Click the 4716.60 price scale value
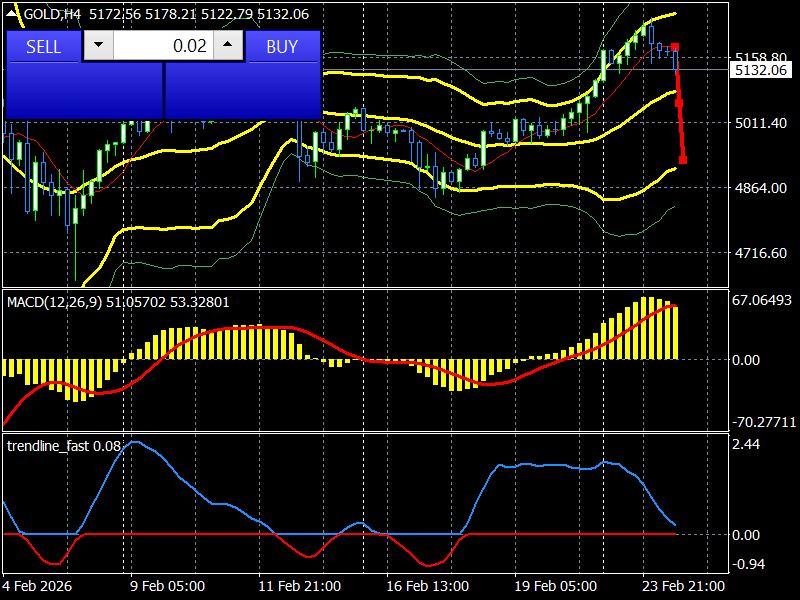This screenshot has height=600, width=800. click(x=761, y=253)
